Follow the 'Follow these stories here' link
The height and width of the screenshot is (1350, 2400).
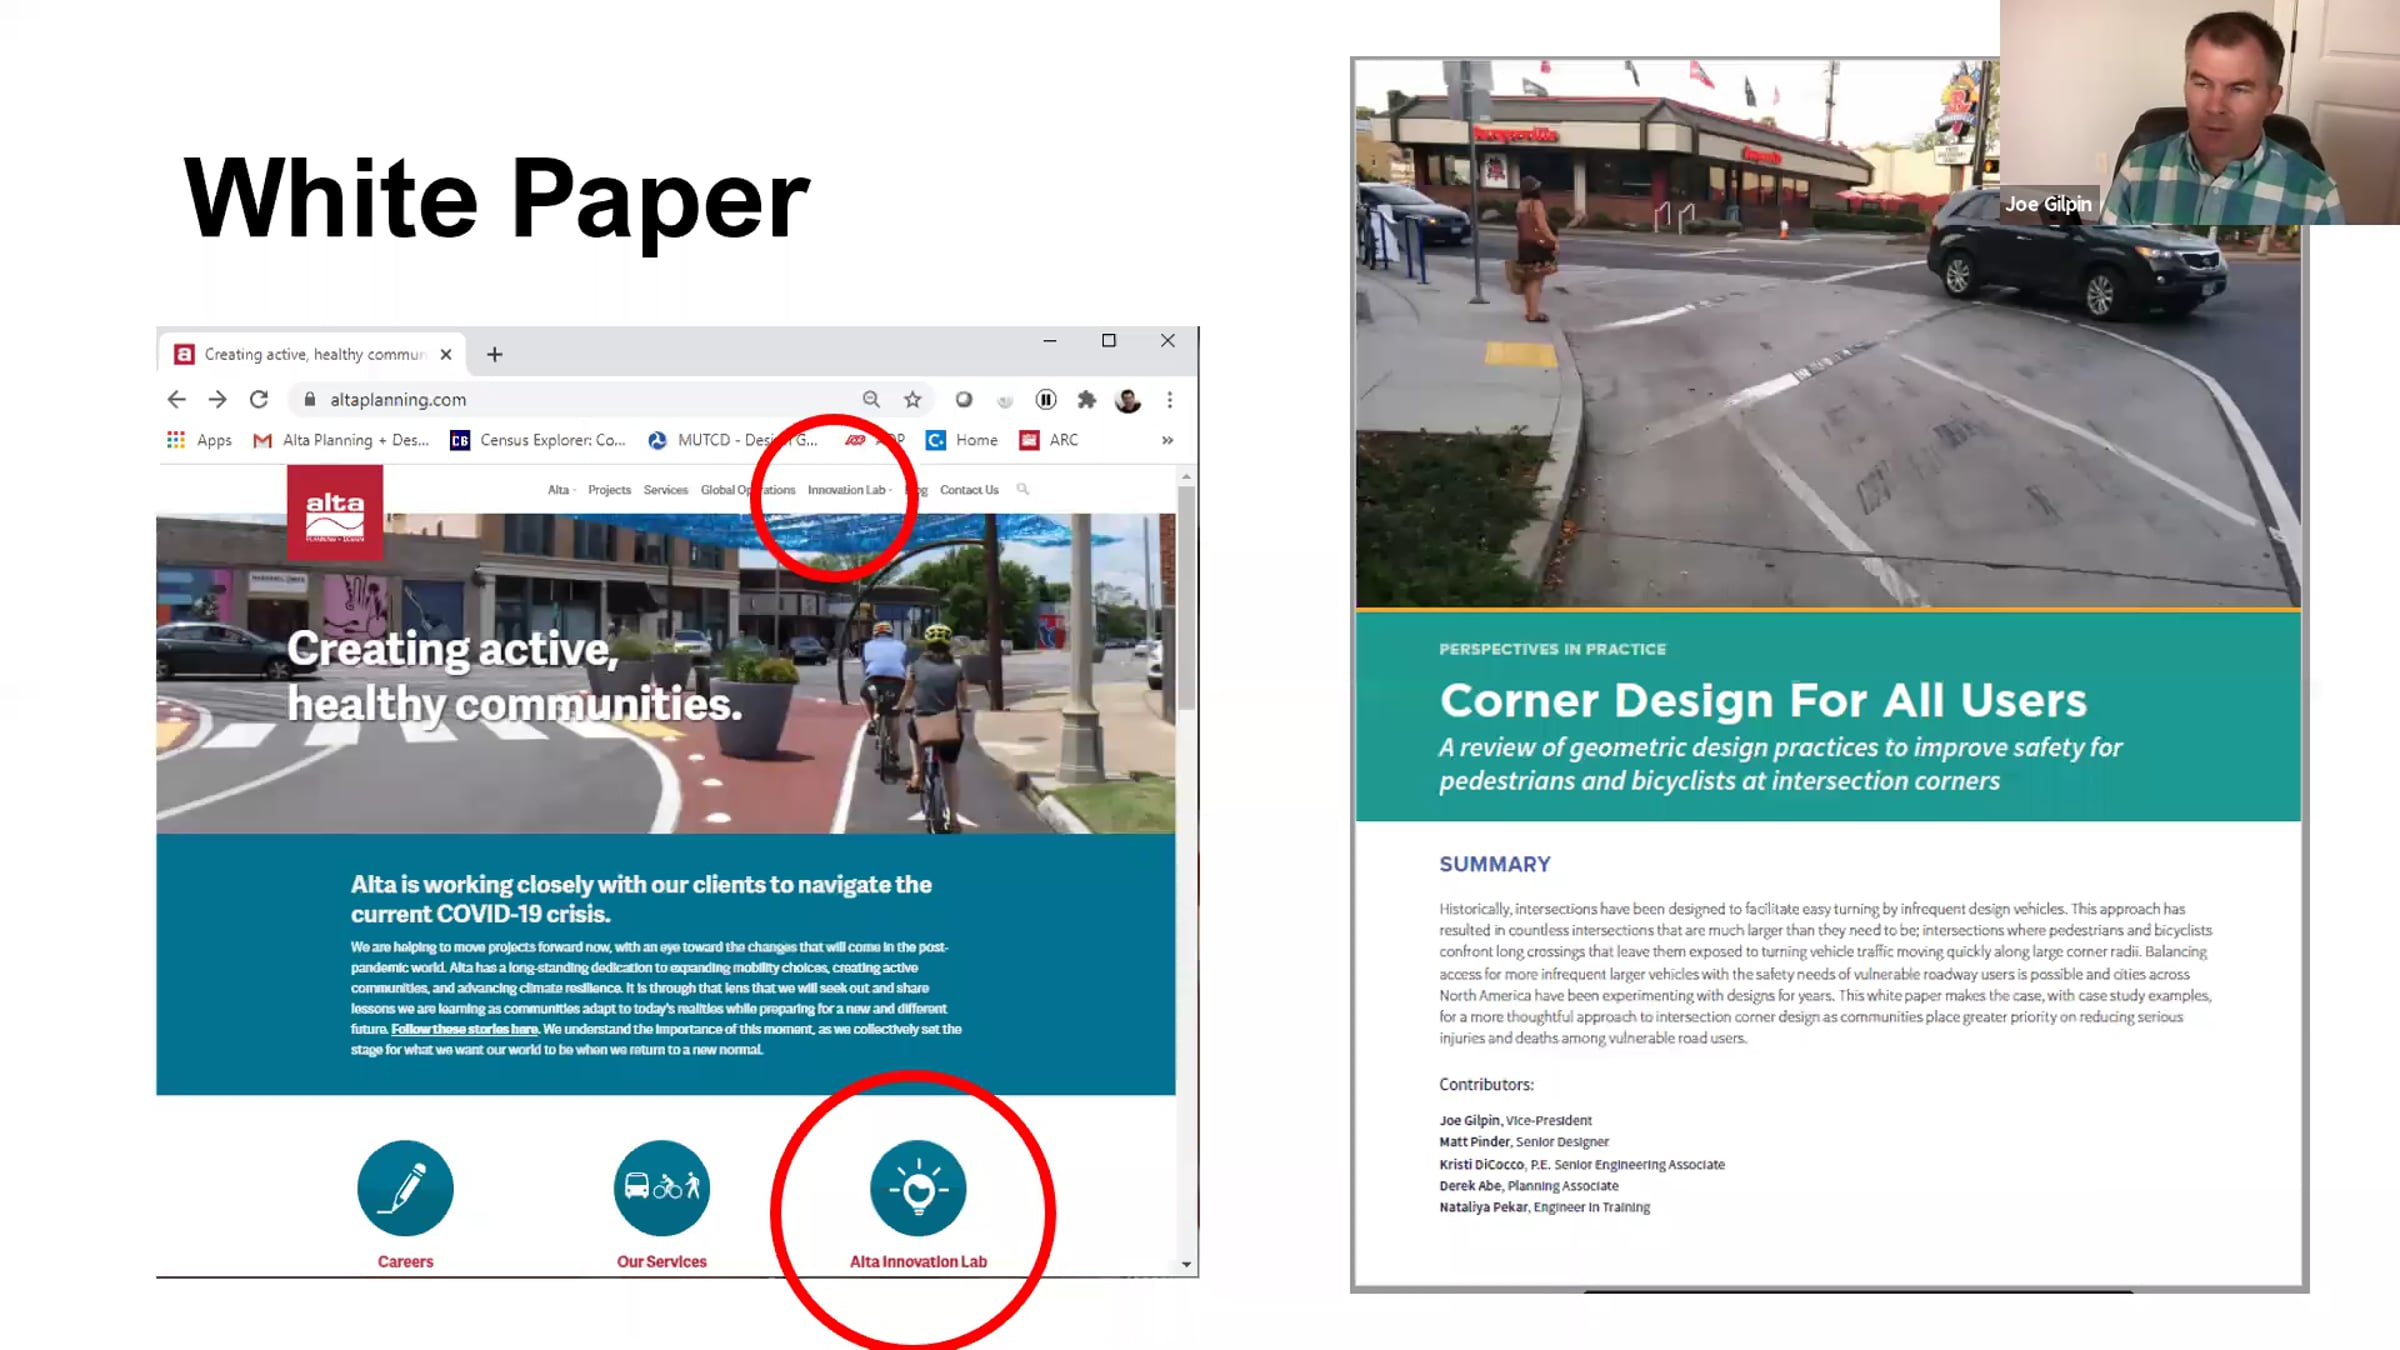pyautogui.click(x=465, y=1029)
